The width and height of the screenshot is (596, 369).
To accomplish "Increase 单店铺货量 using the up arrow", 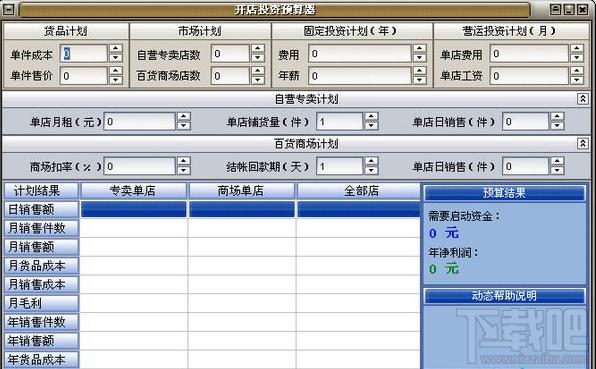I will tap(371, 117).
